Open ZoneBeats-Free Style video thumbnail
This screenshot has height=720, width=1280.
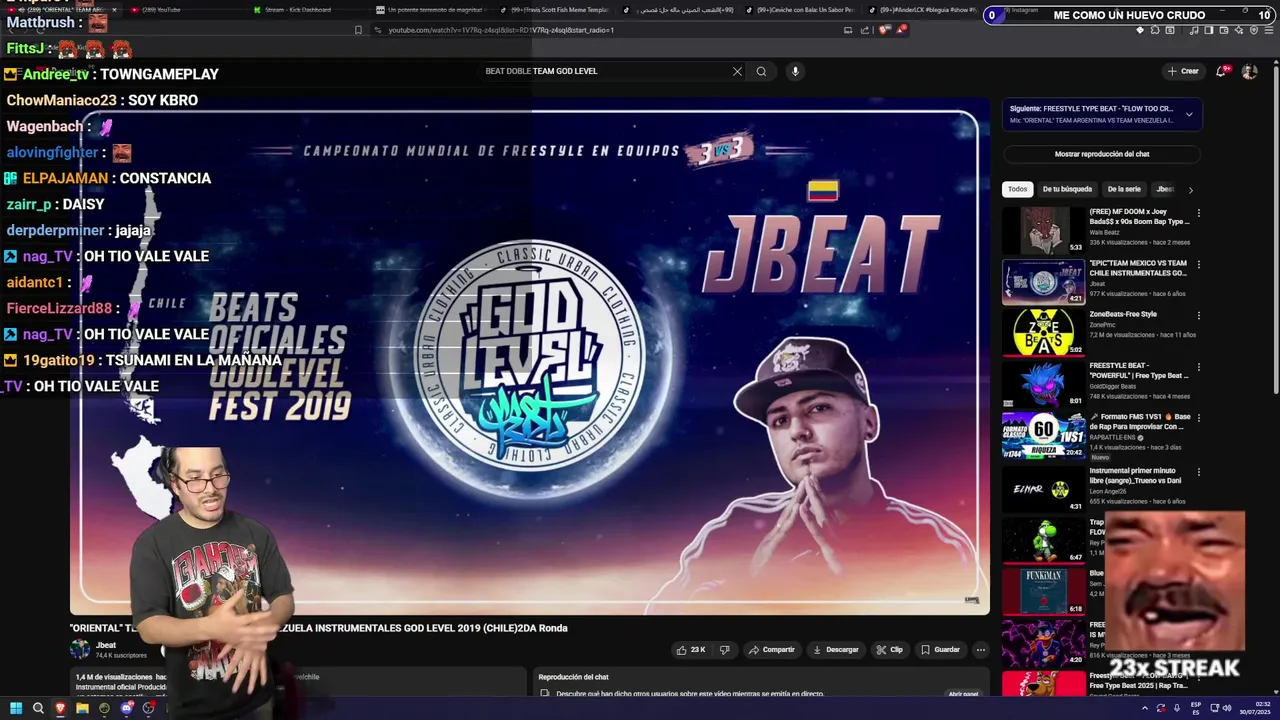(1044, 332)
